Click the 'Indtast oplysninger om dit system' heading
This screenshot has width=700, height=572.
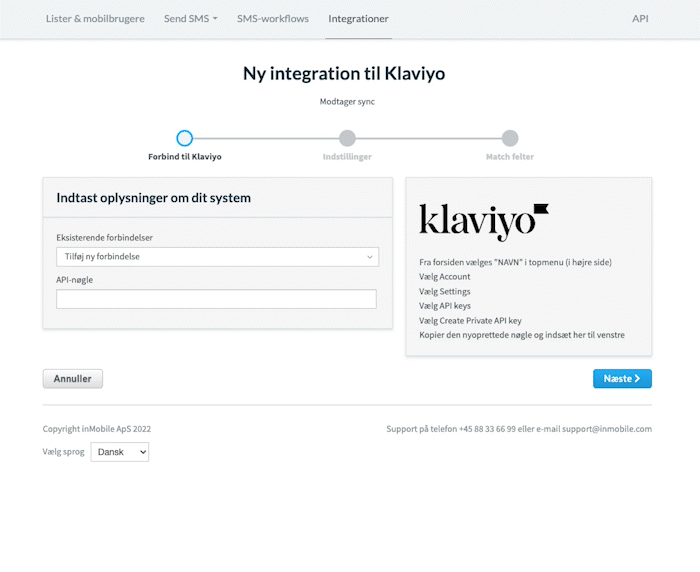click(x=154, y=198)
